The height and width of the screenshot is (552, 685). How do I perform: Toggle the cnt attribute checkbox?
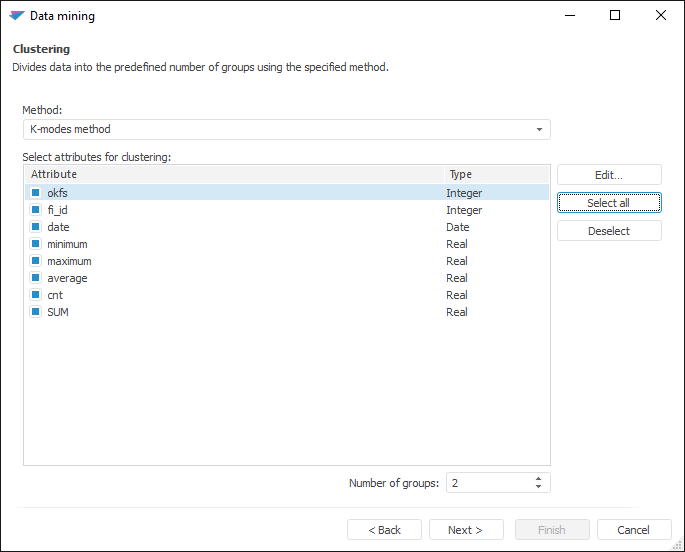36,295
